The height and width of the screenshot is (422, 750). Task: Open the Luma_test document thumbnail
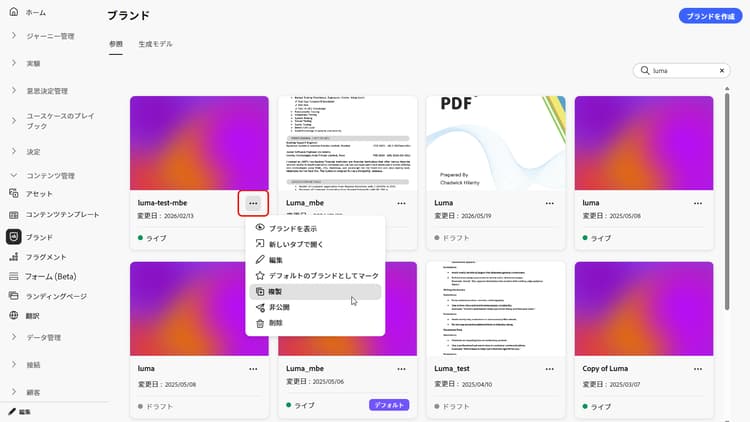496,309
